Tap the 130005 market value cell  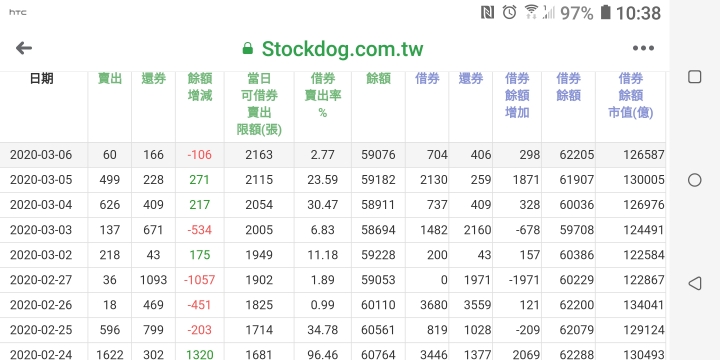point(643,180)
